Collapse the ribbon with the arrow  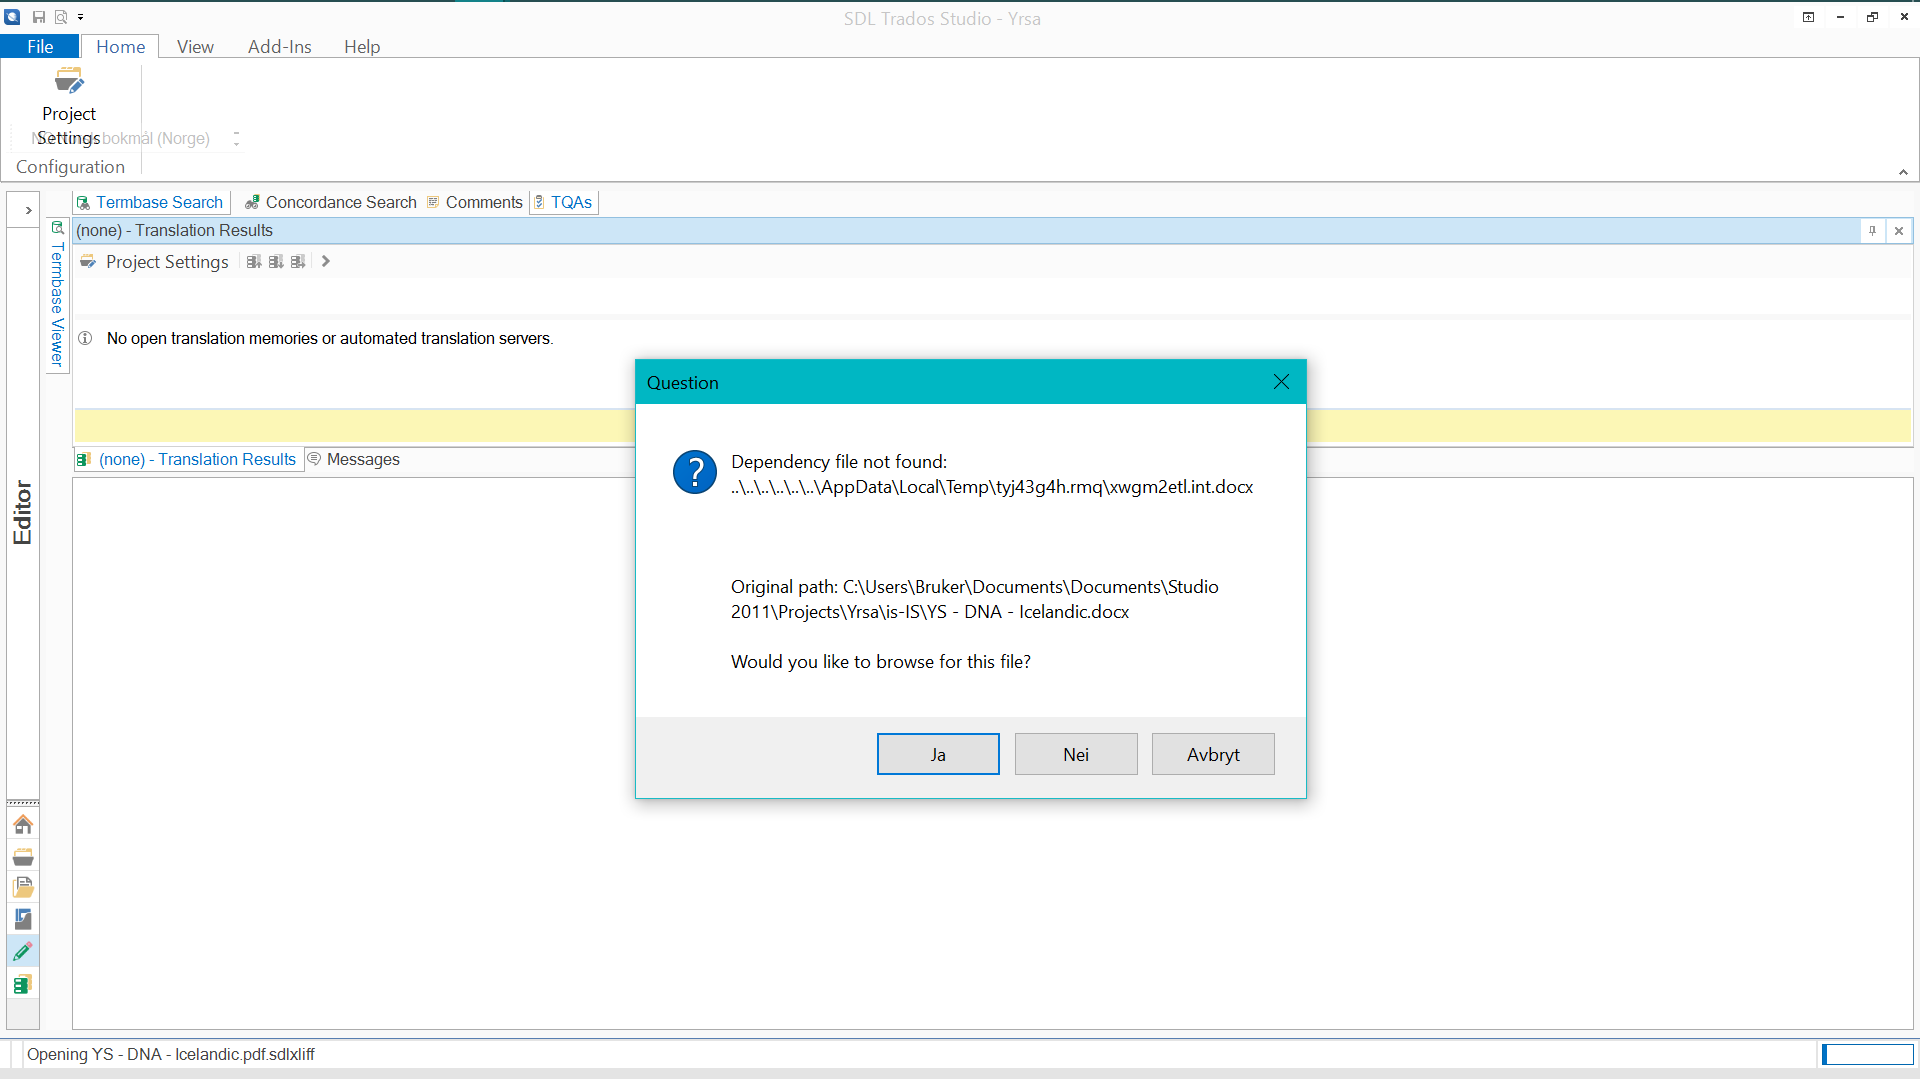[1903, 172]
